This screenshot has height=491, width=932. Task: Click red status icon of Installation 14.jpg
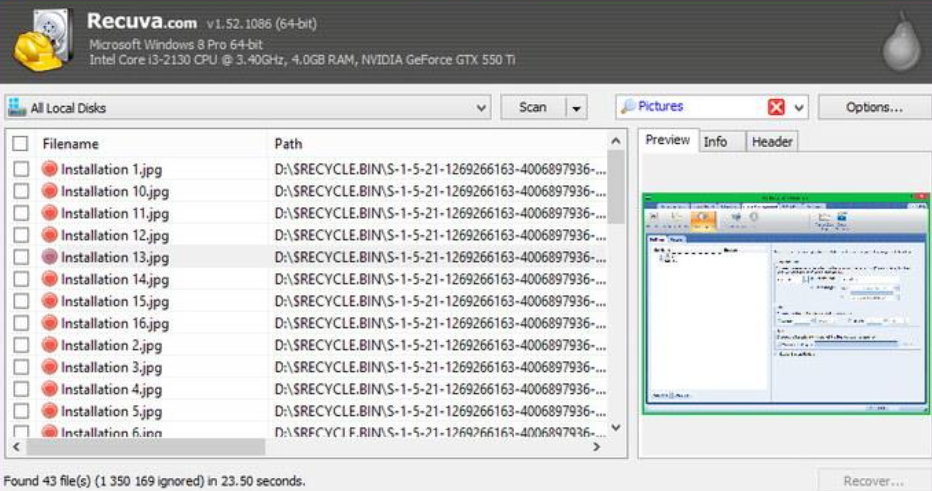point(50,279)
